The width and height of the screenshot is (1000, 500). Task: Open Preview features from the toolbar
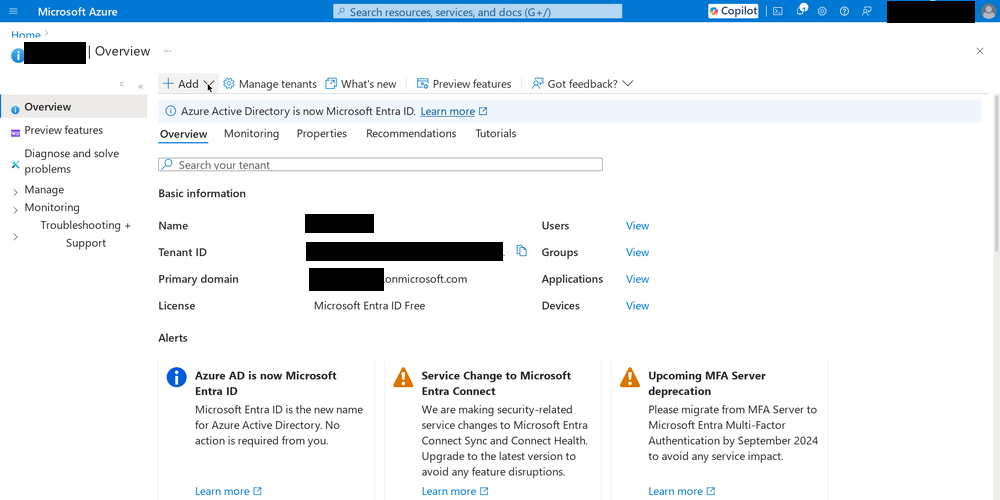464,84
